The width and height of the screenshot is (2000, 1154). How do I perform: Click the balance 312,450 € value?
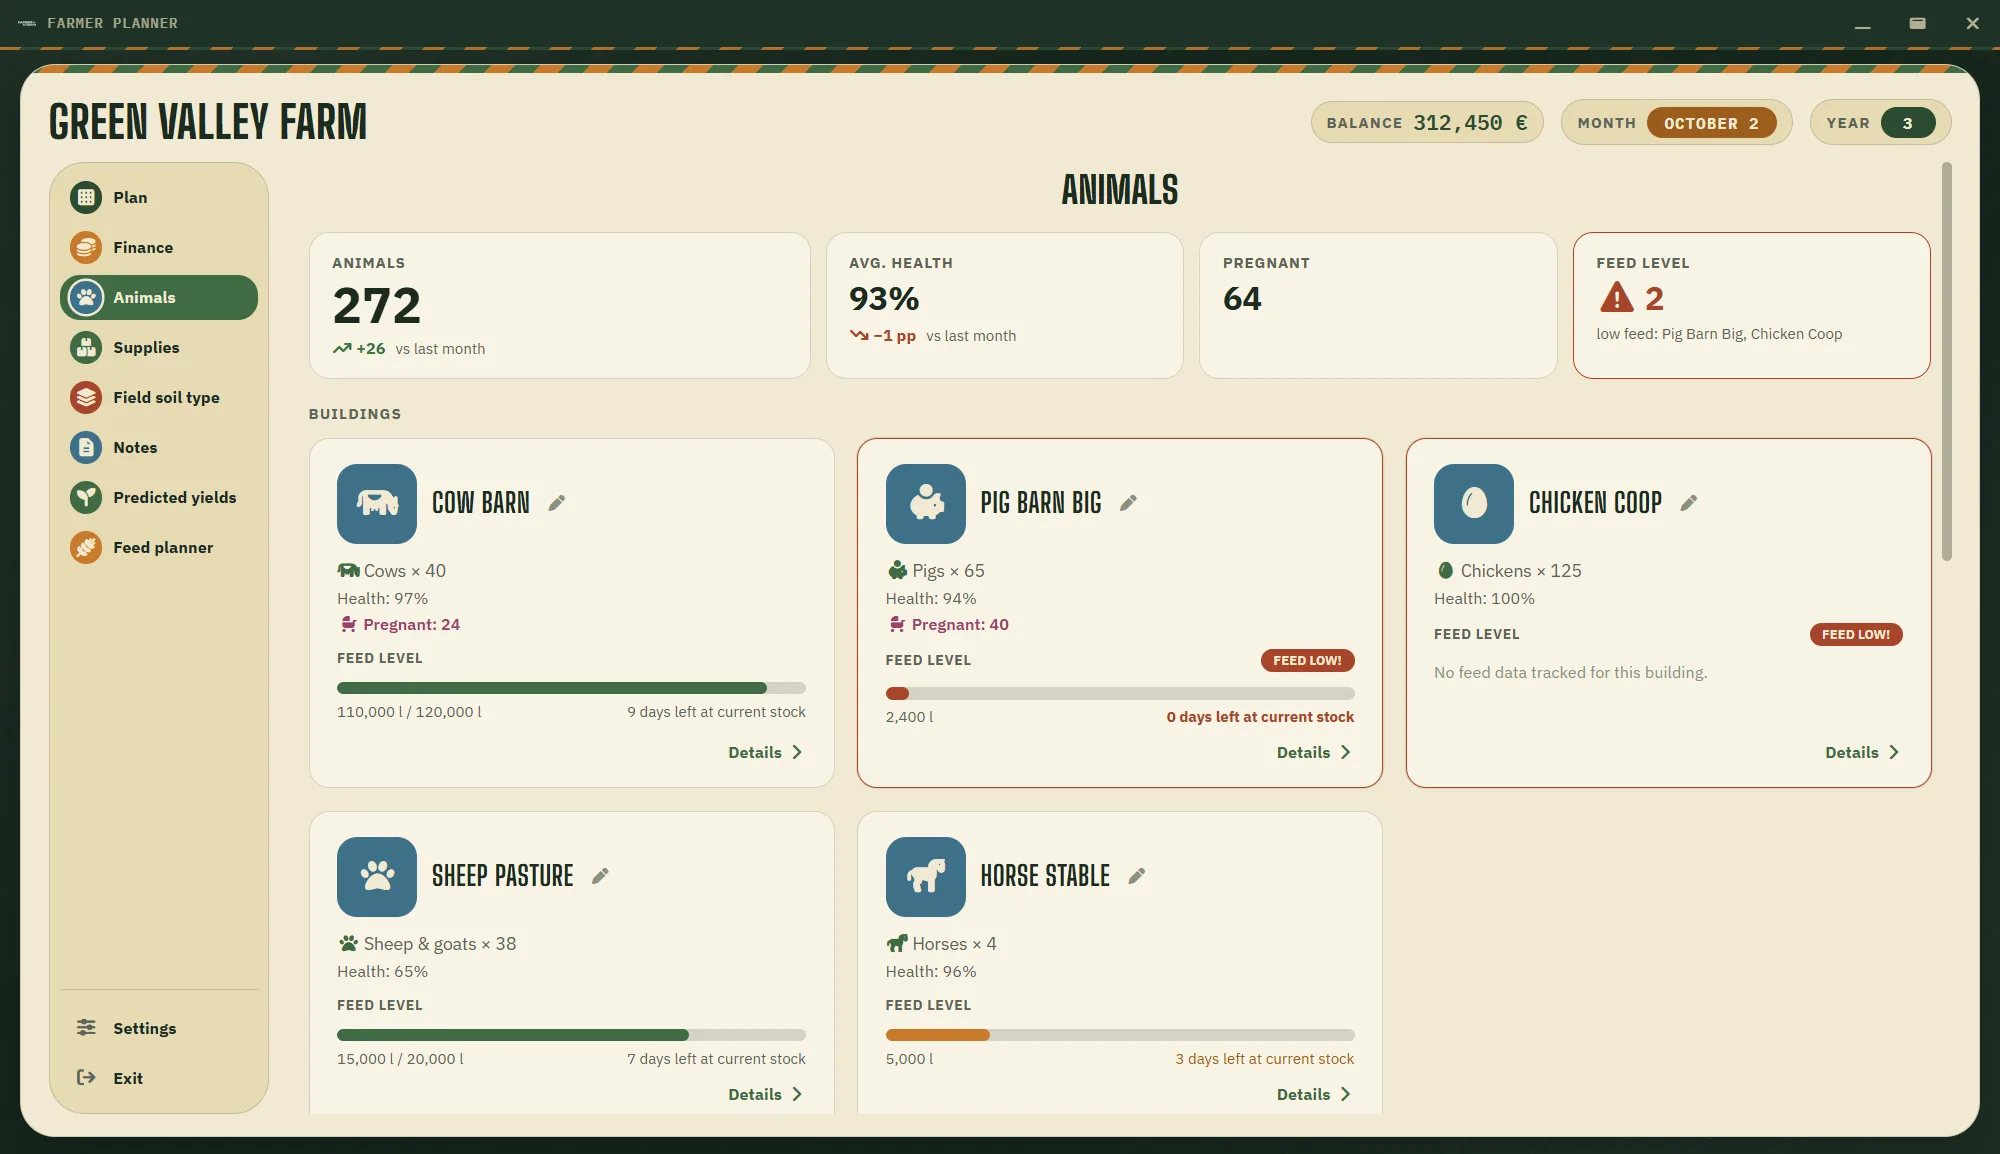click(1470, 123)
